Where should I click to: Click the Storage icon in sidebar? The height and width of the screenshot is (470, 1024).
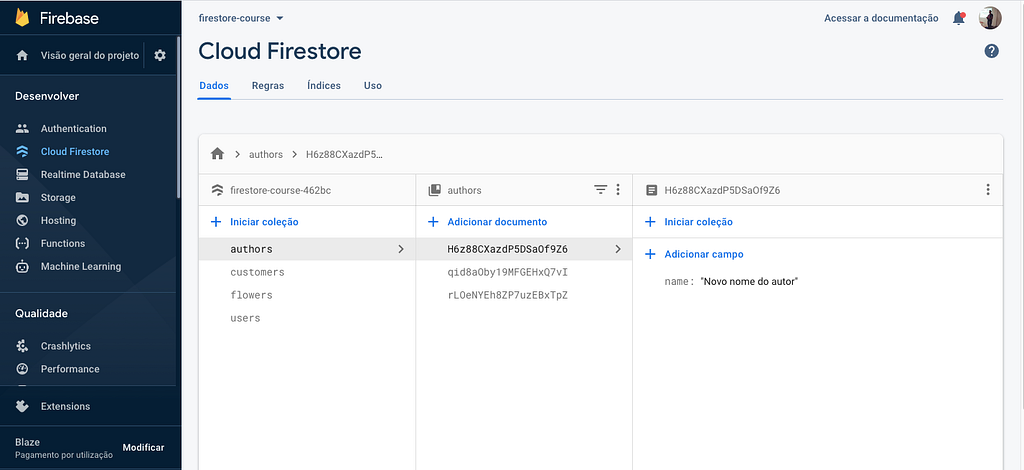coord(22,197)
